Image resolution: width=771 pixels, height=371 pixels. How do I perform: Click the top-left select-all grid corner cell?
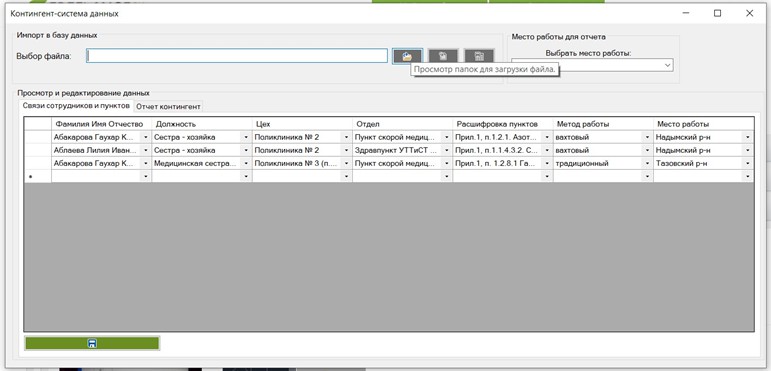coord(38,124)
